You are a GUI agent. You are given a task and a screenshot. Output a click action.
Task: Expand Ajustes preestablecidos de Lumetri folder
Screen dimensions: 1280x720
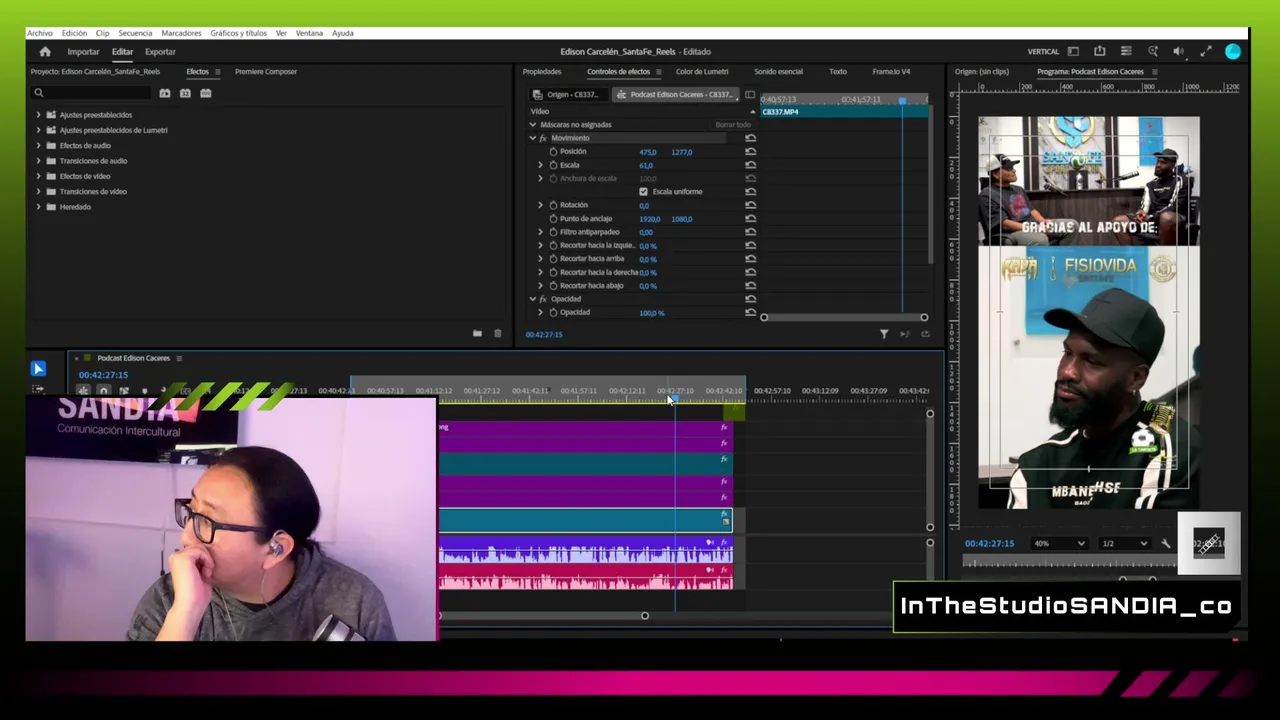(38, 130)
